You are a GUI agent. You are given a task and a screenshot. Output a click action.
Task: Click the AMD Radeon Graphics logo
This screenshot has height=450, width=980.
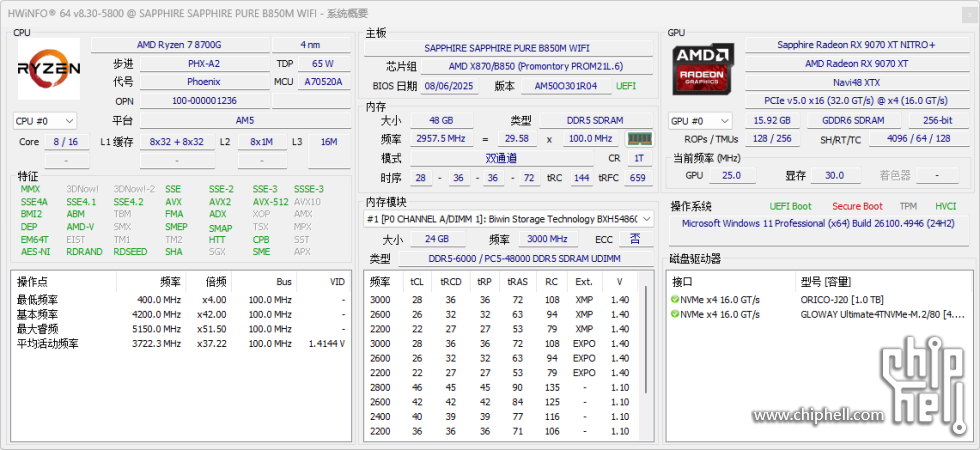(x=704, y=69)
